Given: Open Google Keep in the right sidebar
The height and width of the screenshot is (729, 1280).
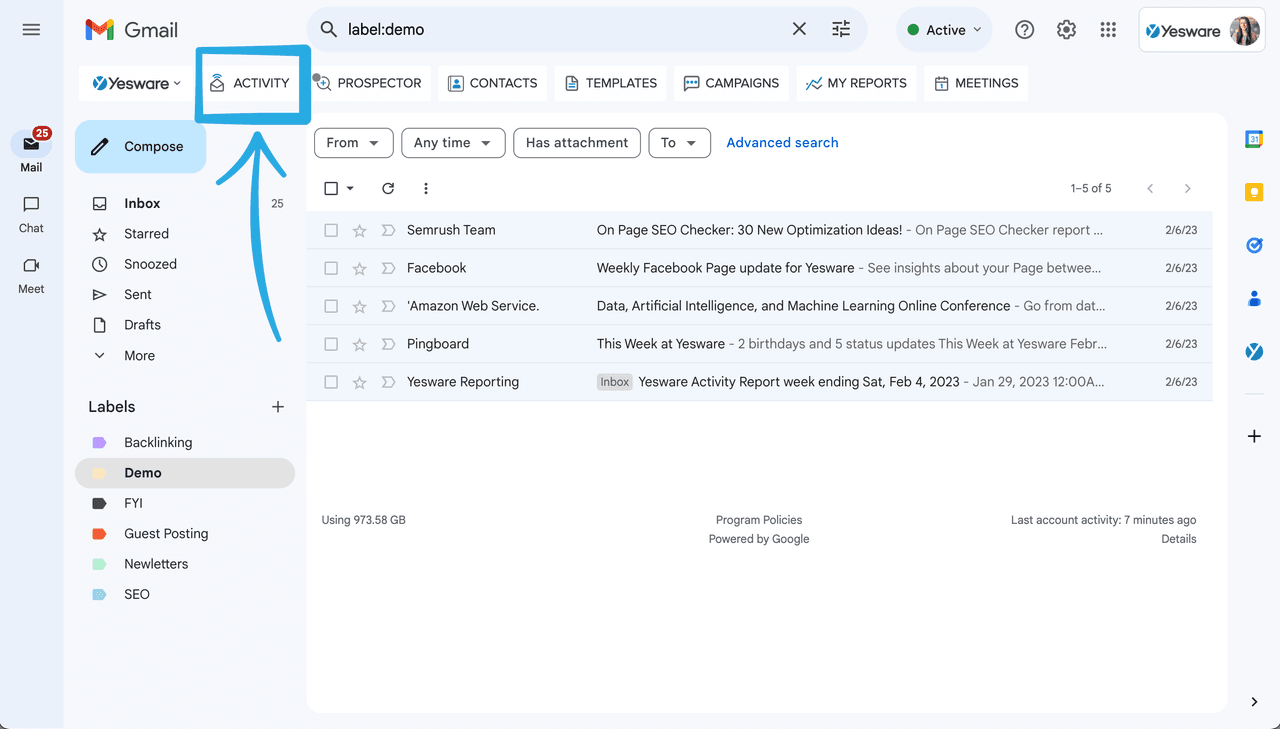Looking at the screenshot, I should tap(1254, 190).
